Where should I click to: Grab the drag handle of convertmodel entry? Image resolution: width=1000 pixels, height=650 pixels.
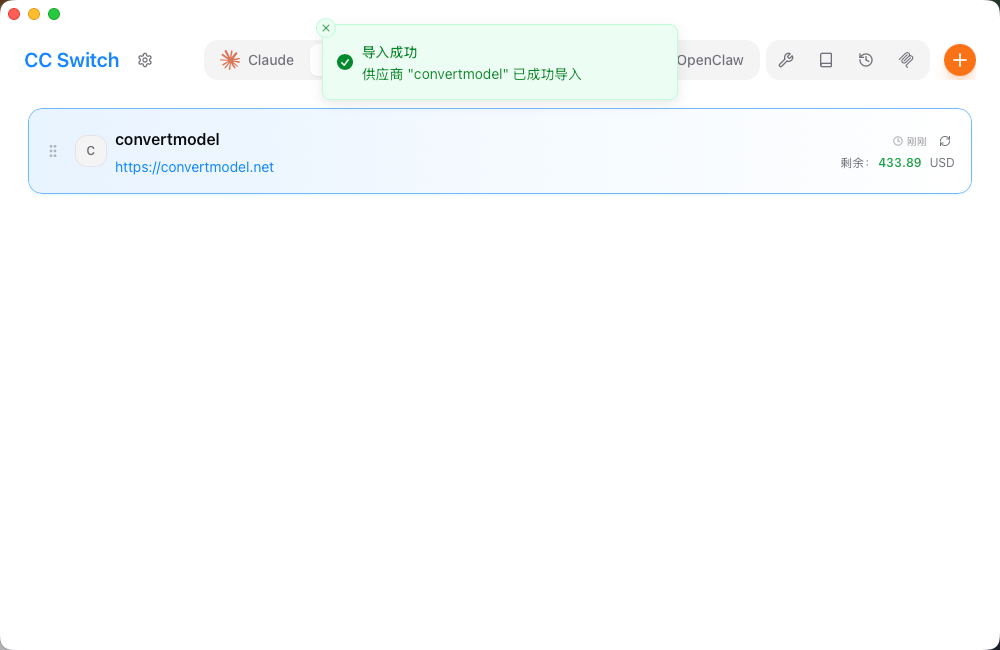pyautogui.click(x=53, y=151)
